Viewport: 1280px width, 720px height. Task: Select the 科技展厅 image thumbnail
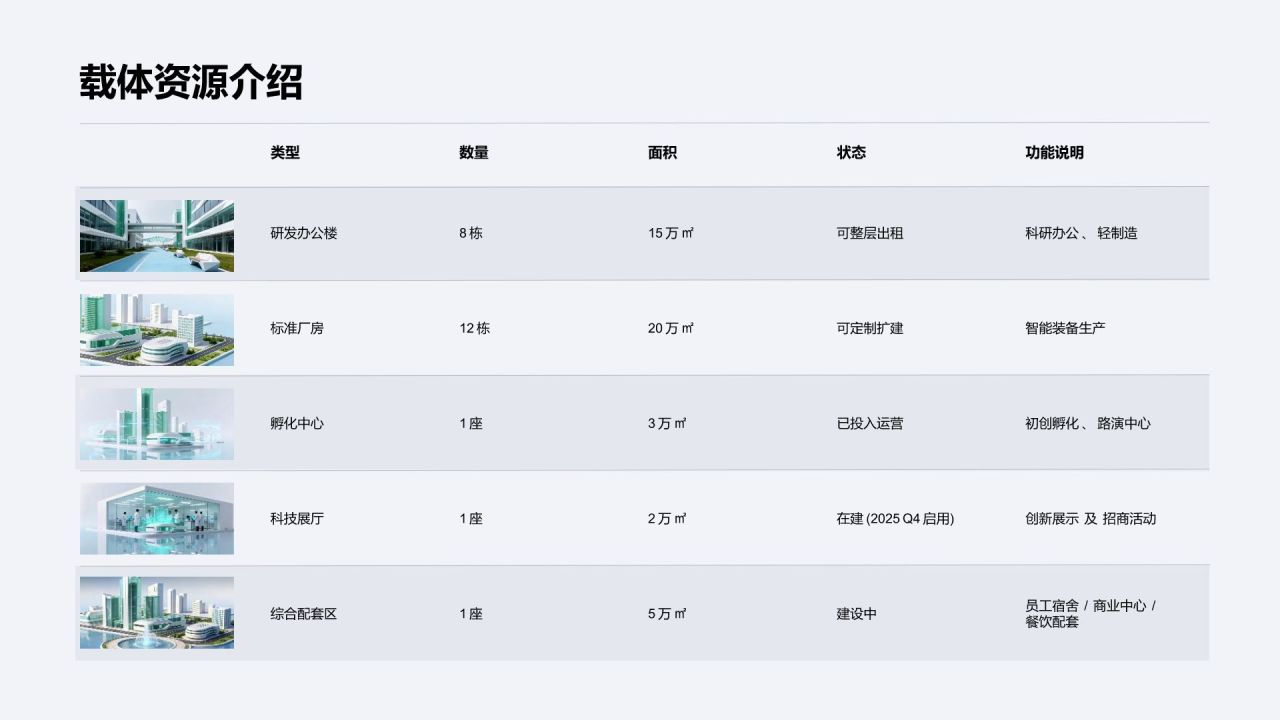pyautogui.click(x=157, y=519)
